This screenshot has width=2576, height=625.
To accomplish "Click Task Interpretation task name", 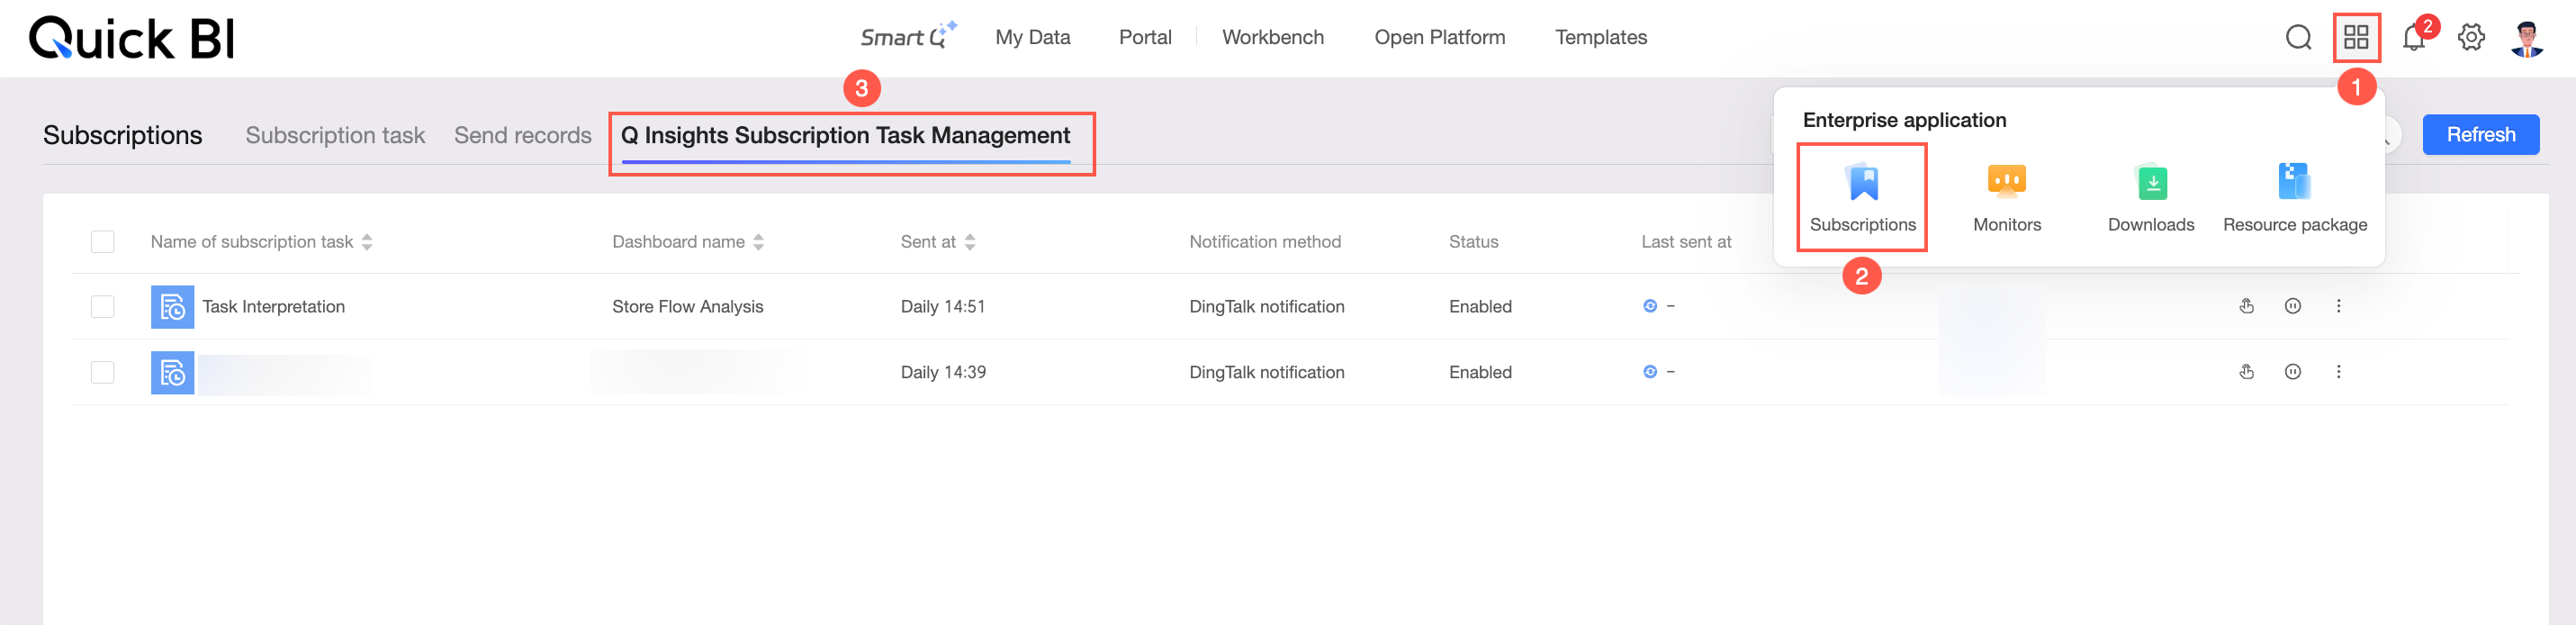I will [273, 307].
